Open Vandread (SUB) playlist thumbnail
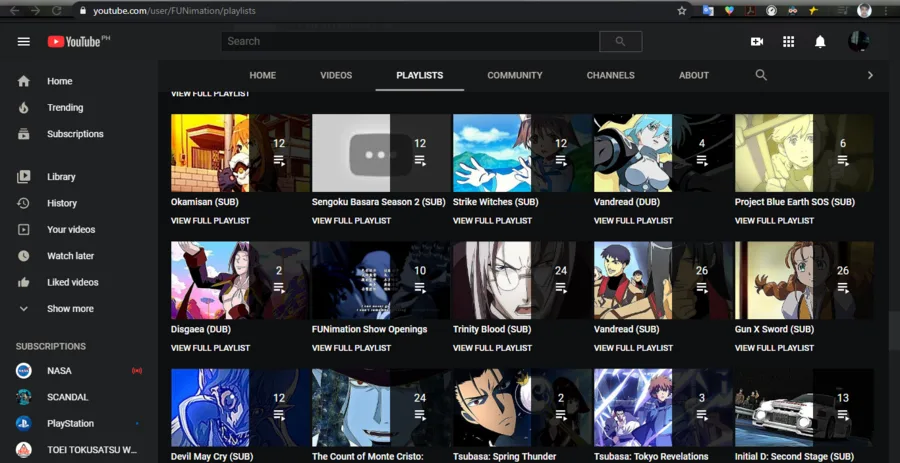900x463 pixels. click(663, 280)
